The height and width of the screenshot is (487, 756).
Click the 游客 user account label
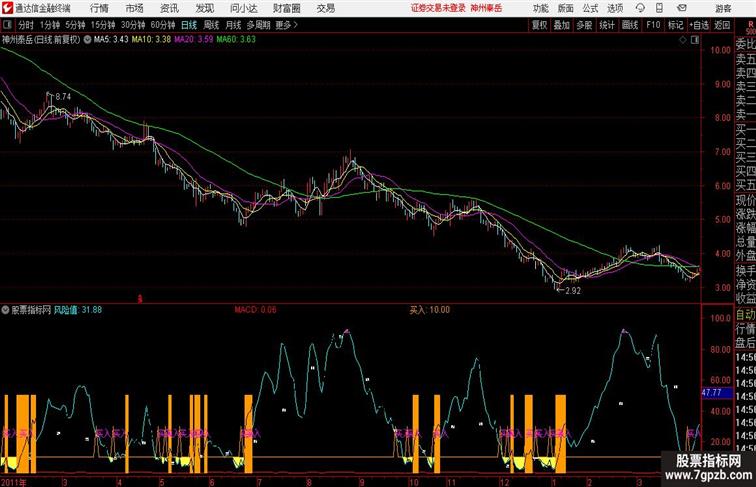pos(723,8)
